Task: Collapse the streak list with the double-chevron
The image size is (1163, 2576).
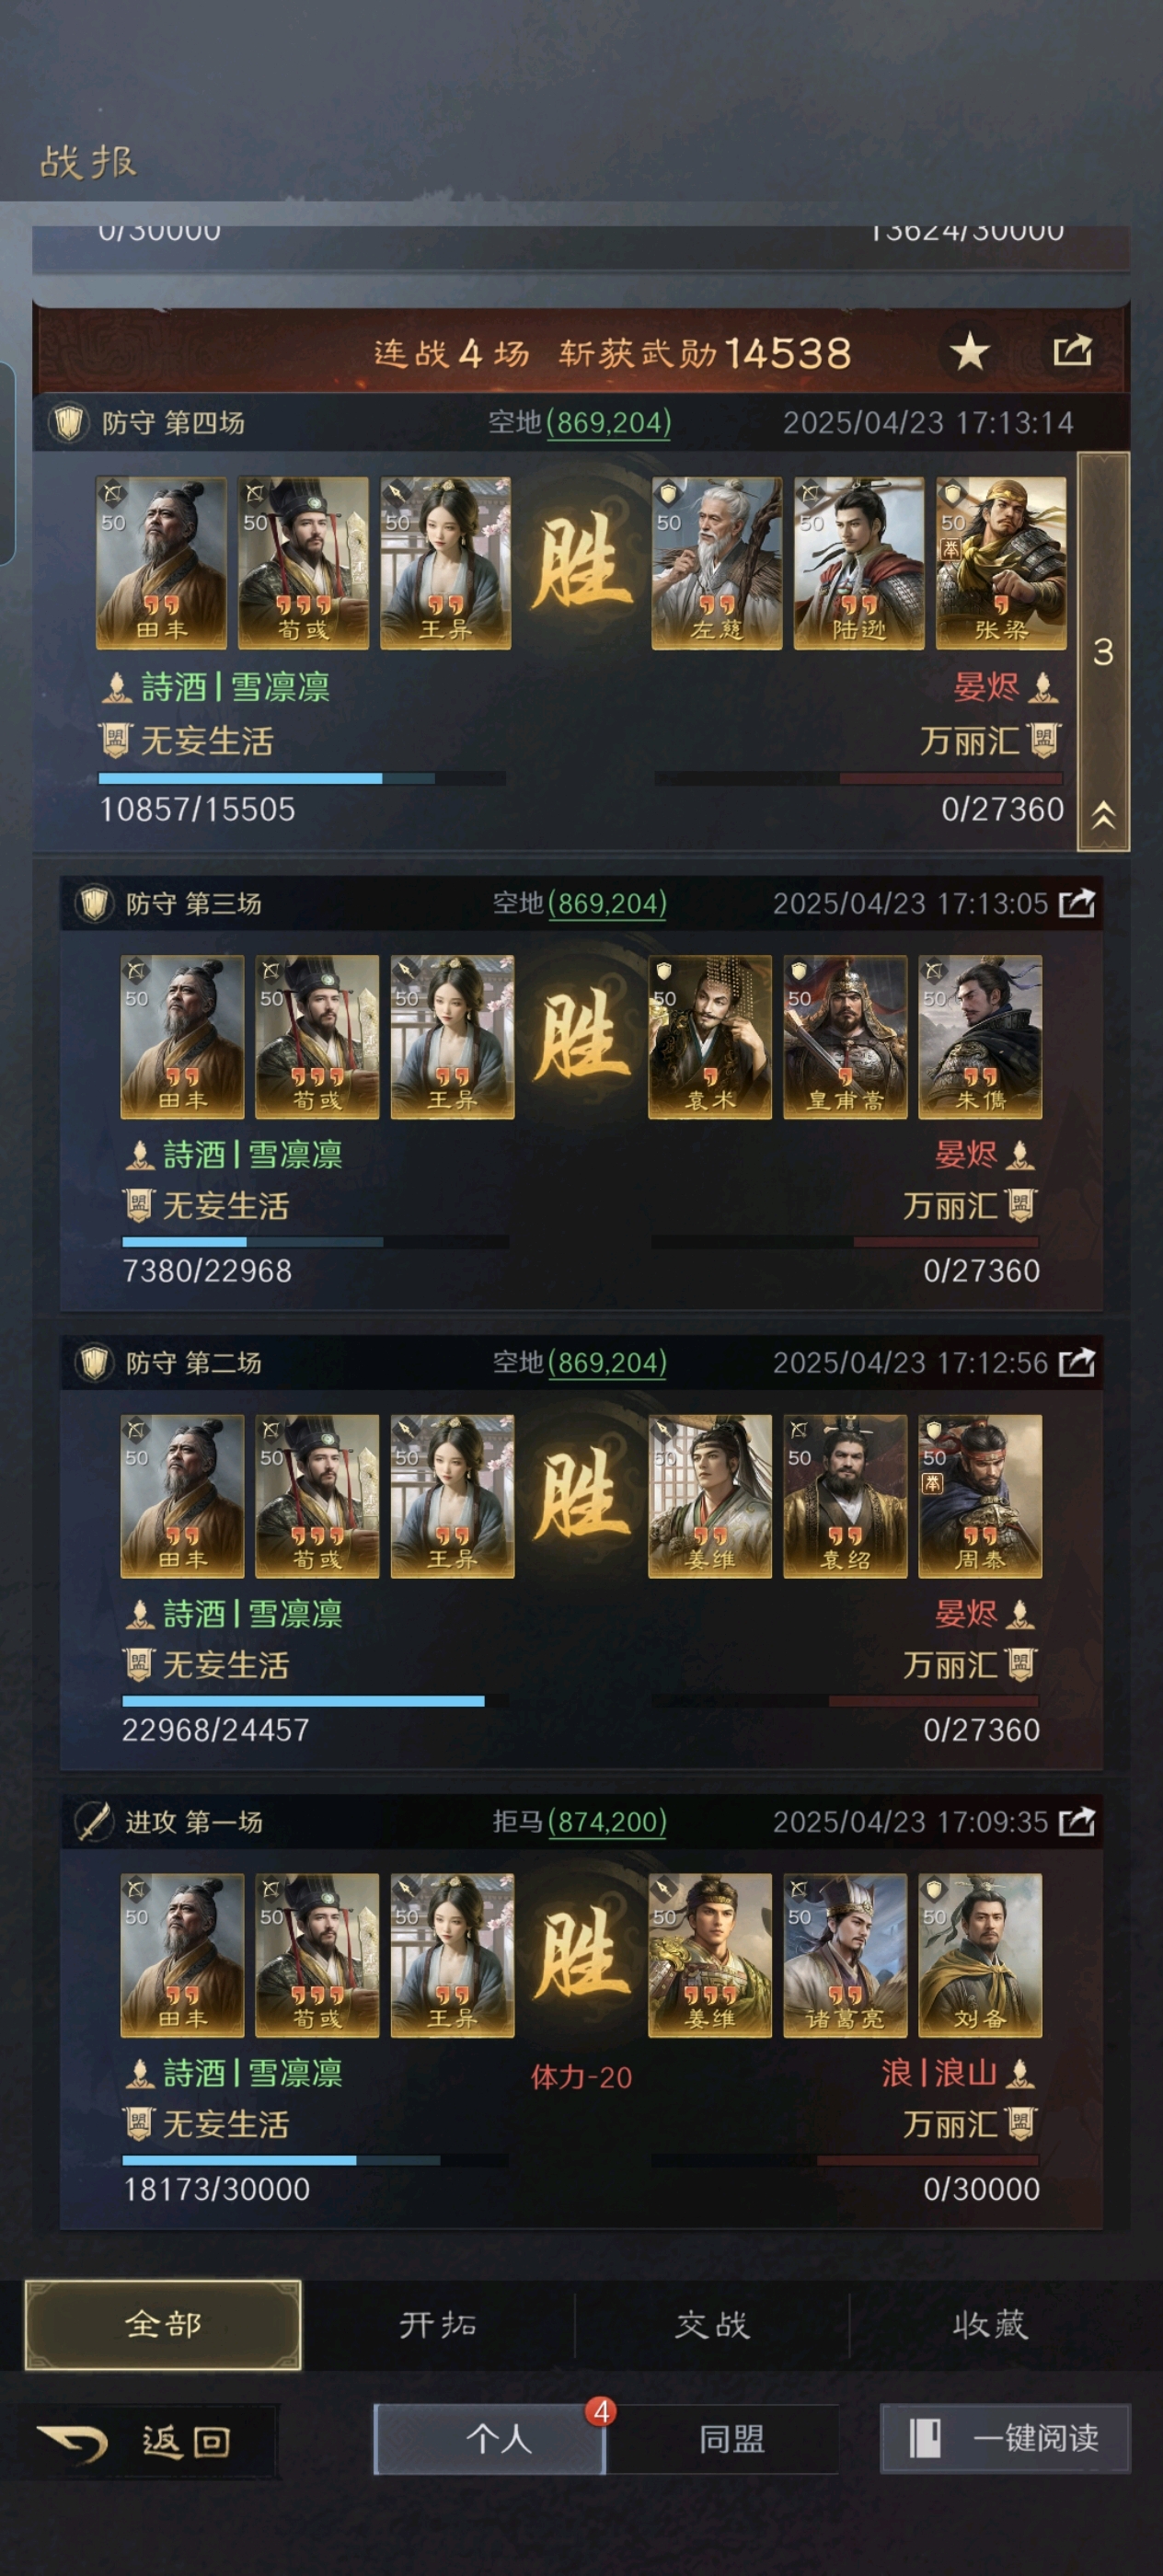Action: pyautogui.click(x=1103, y=815)
